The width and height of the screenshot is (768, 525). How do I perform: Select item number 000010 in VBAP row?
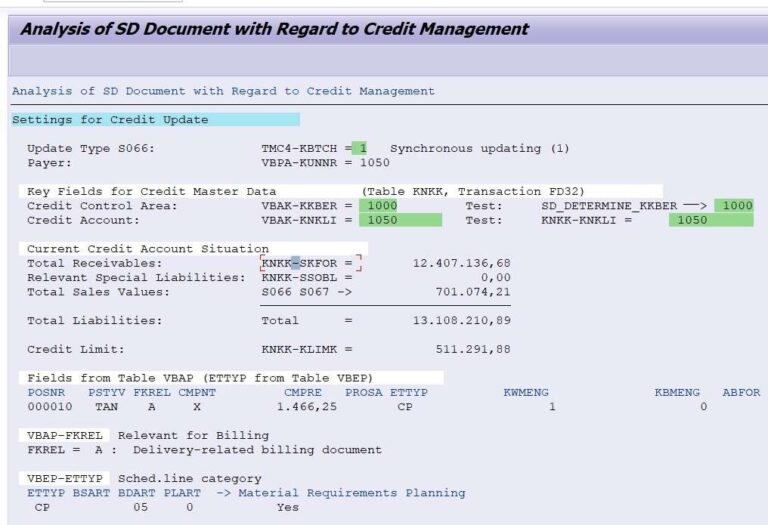coord(45,407)
